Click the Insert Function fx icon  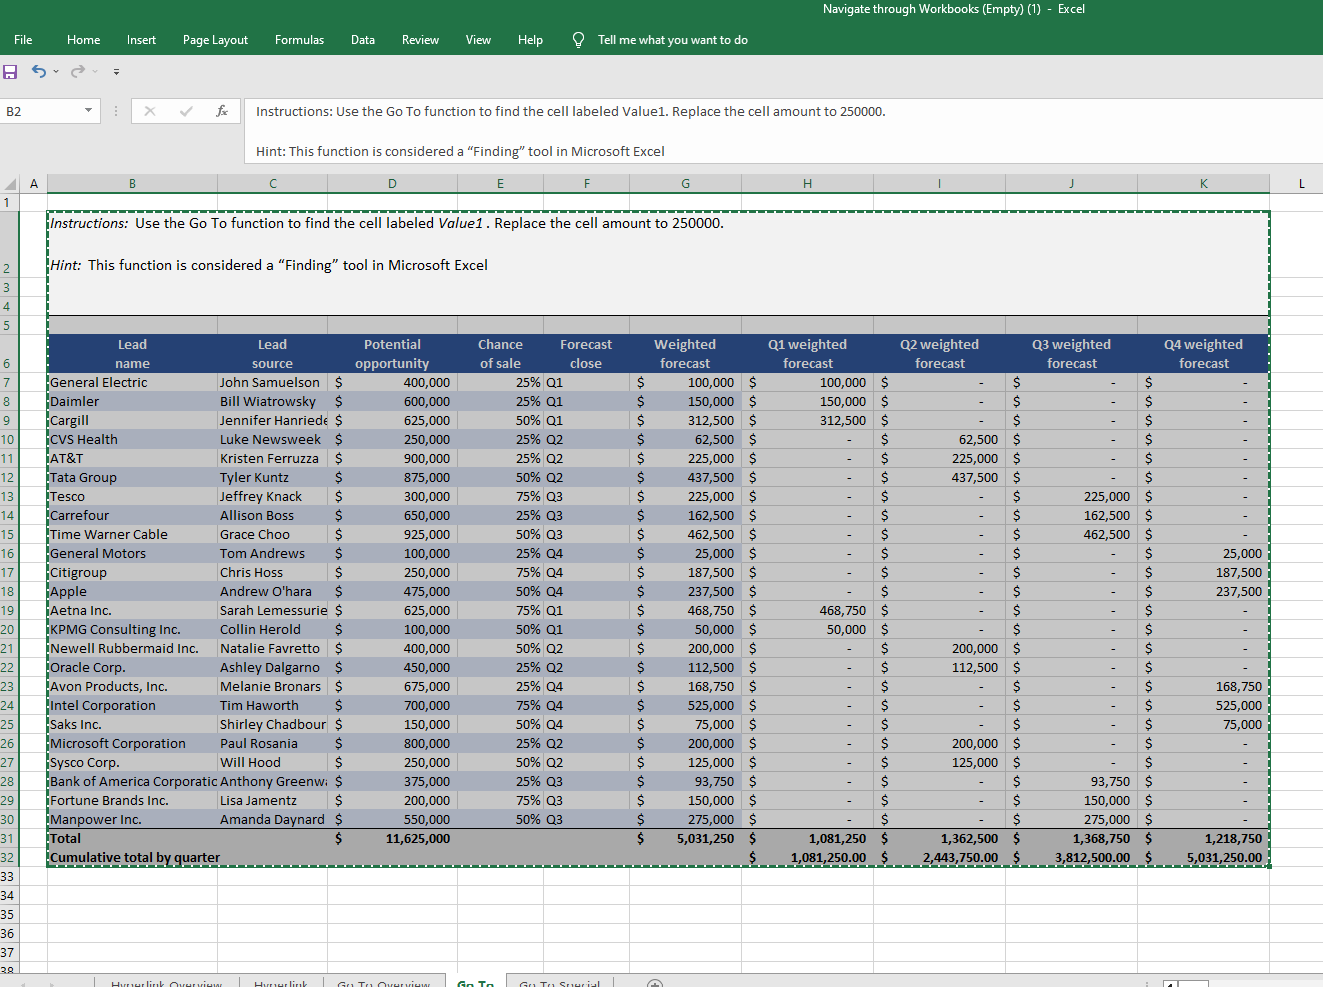tap(221, 111)
